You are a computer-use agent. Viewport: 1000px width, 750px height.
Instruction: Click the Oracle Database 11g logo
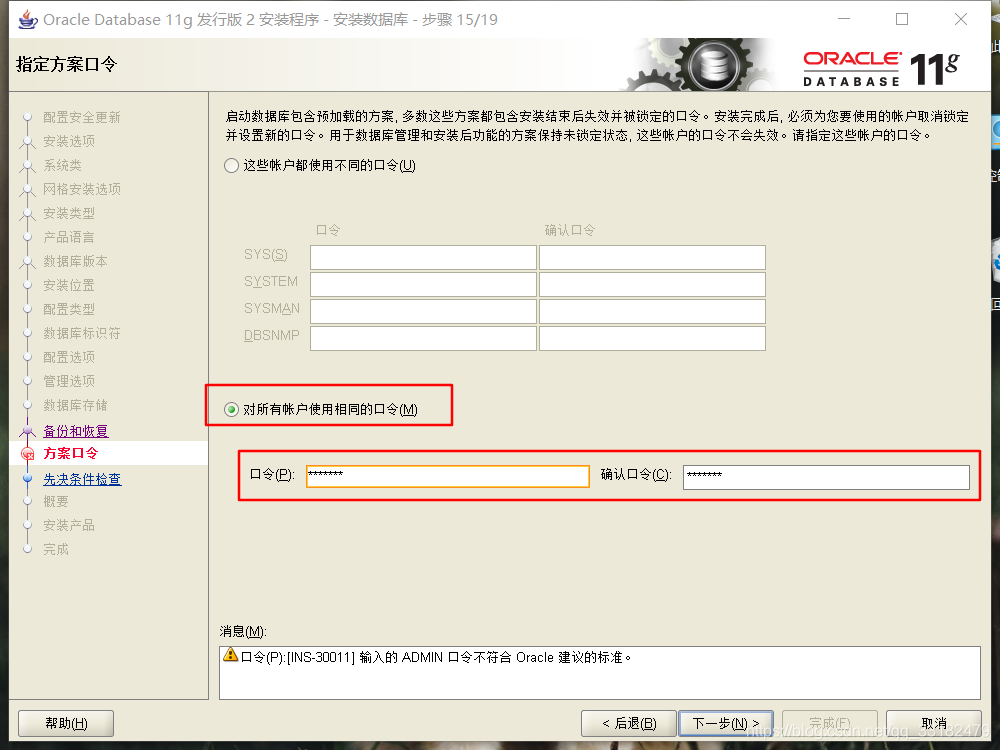(880, 68)
